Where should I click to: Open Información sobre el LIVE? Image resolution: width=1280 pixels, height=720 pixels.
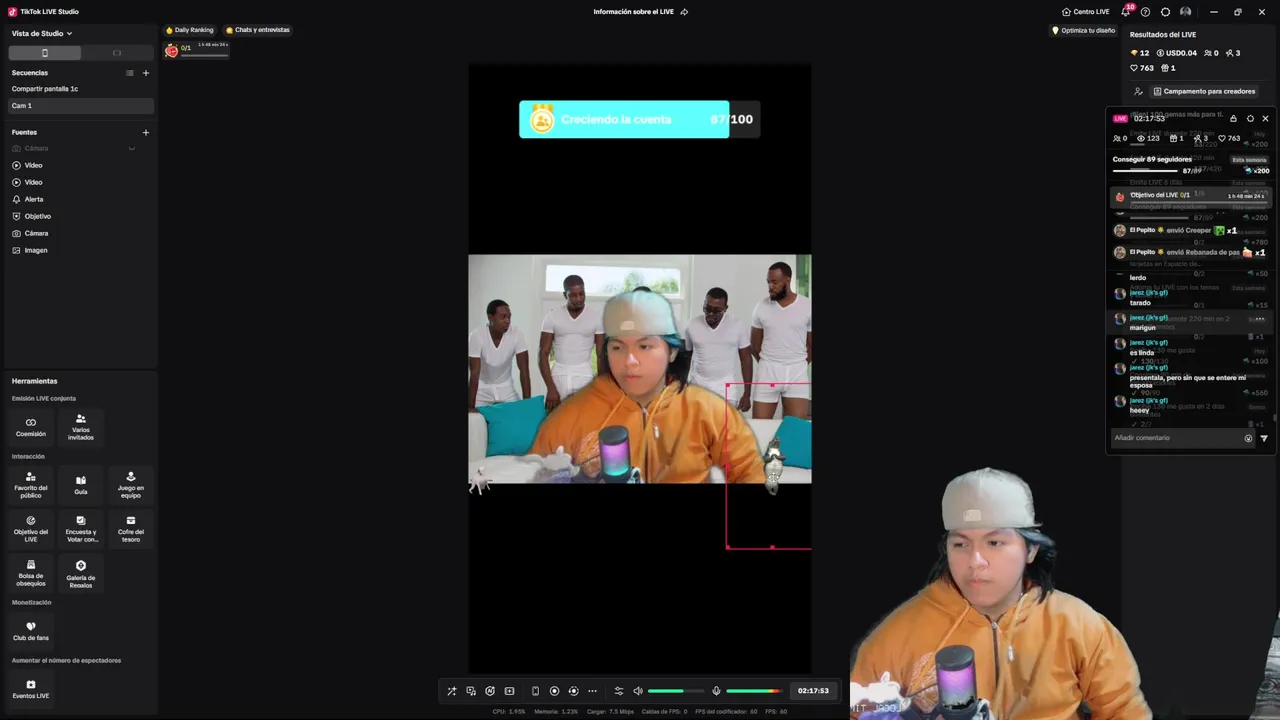(x=640, y=12)
